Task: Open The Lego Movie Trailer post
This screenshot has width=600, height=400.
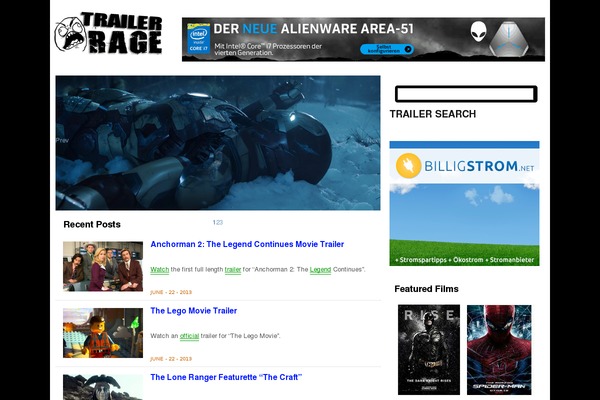Action: (x=194, y=311)
